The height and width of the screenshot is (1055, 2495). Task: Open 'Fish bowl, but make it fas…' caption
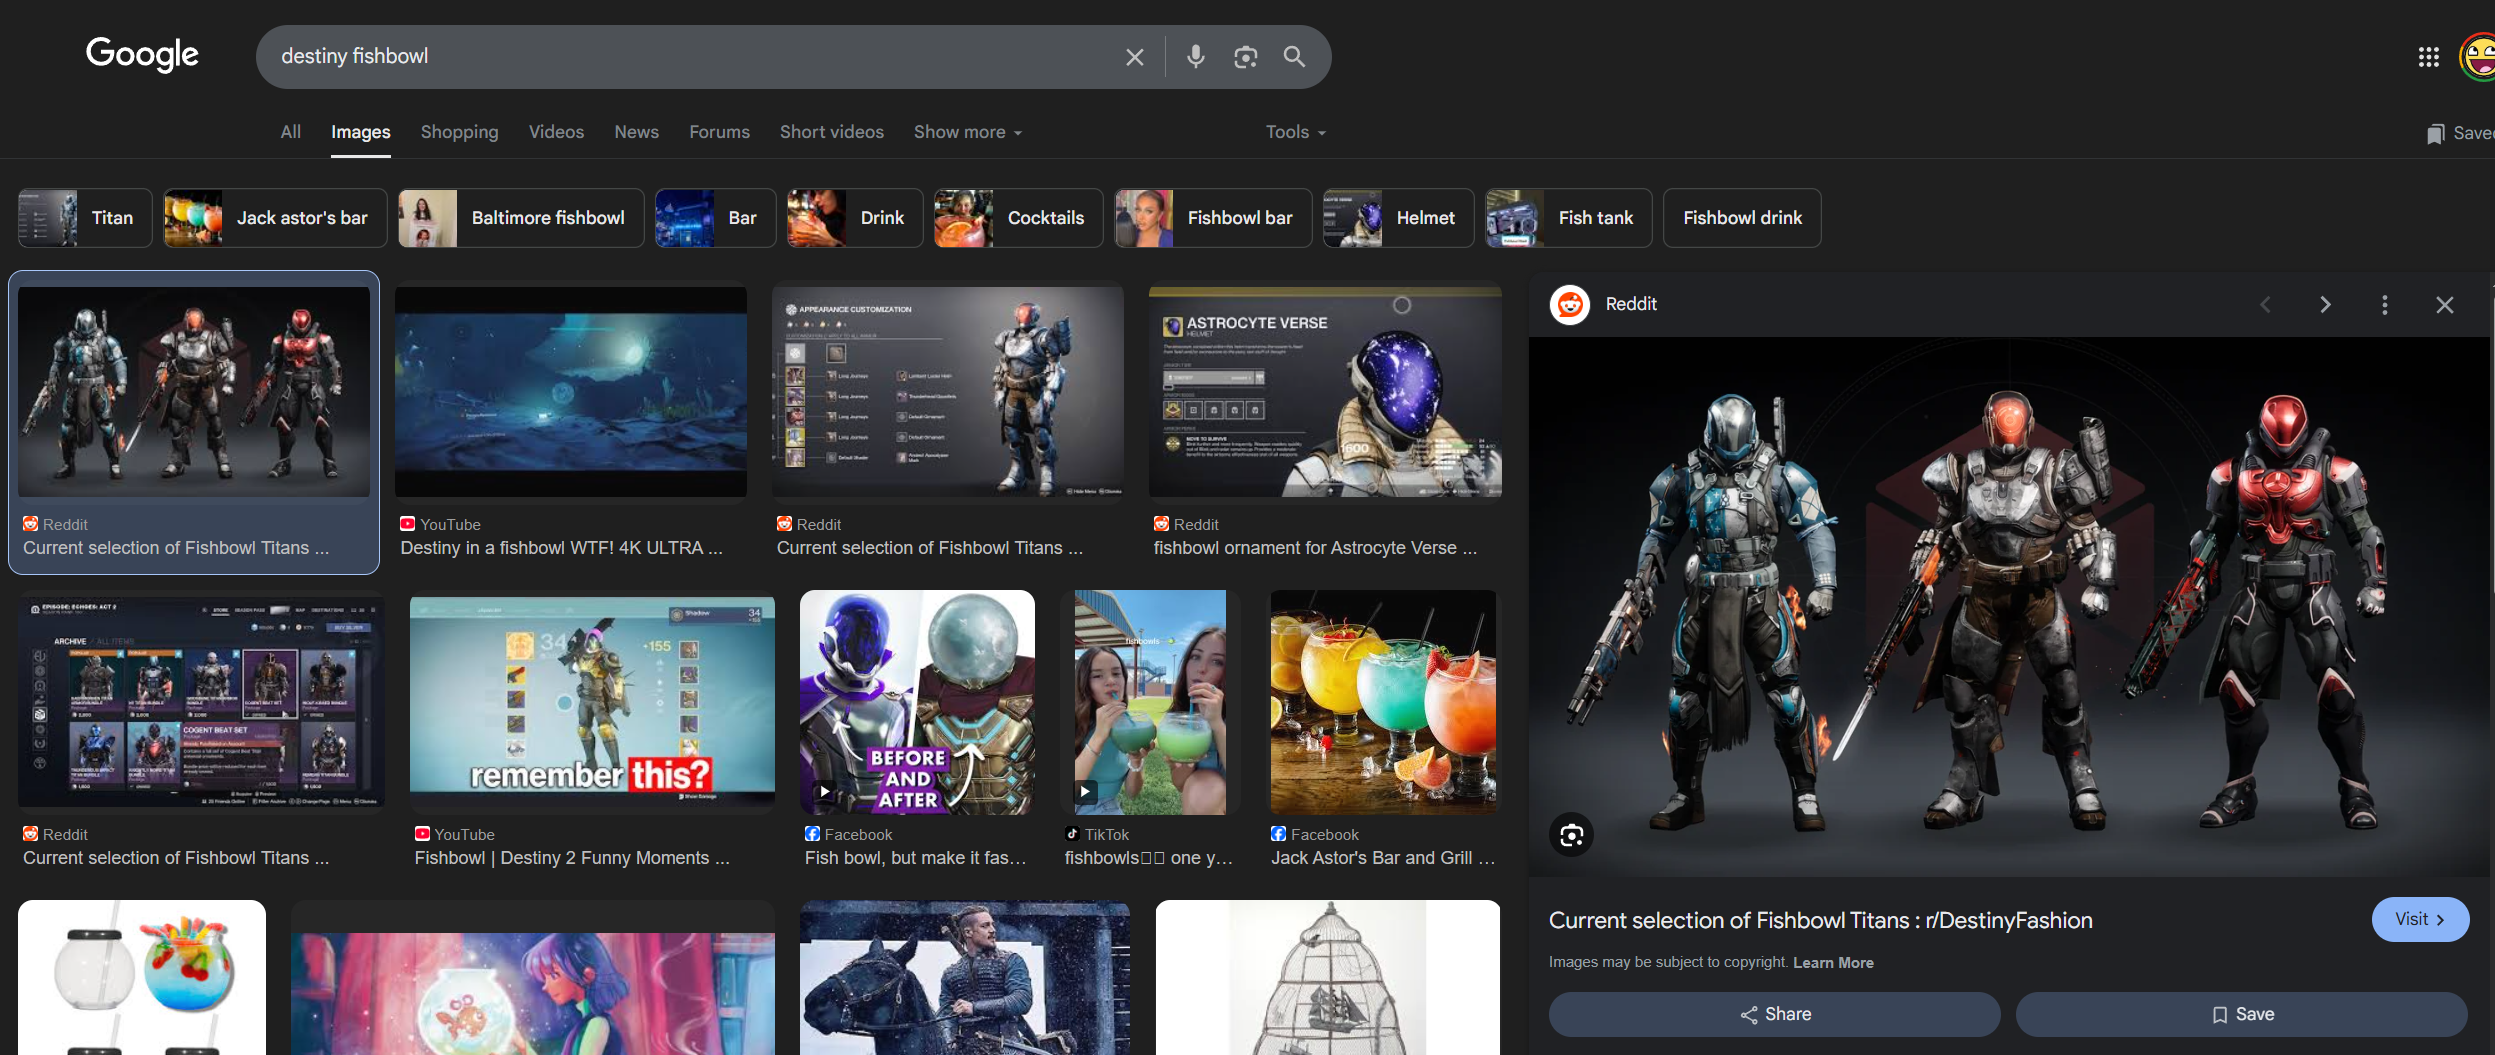pos(915,858)
